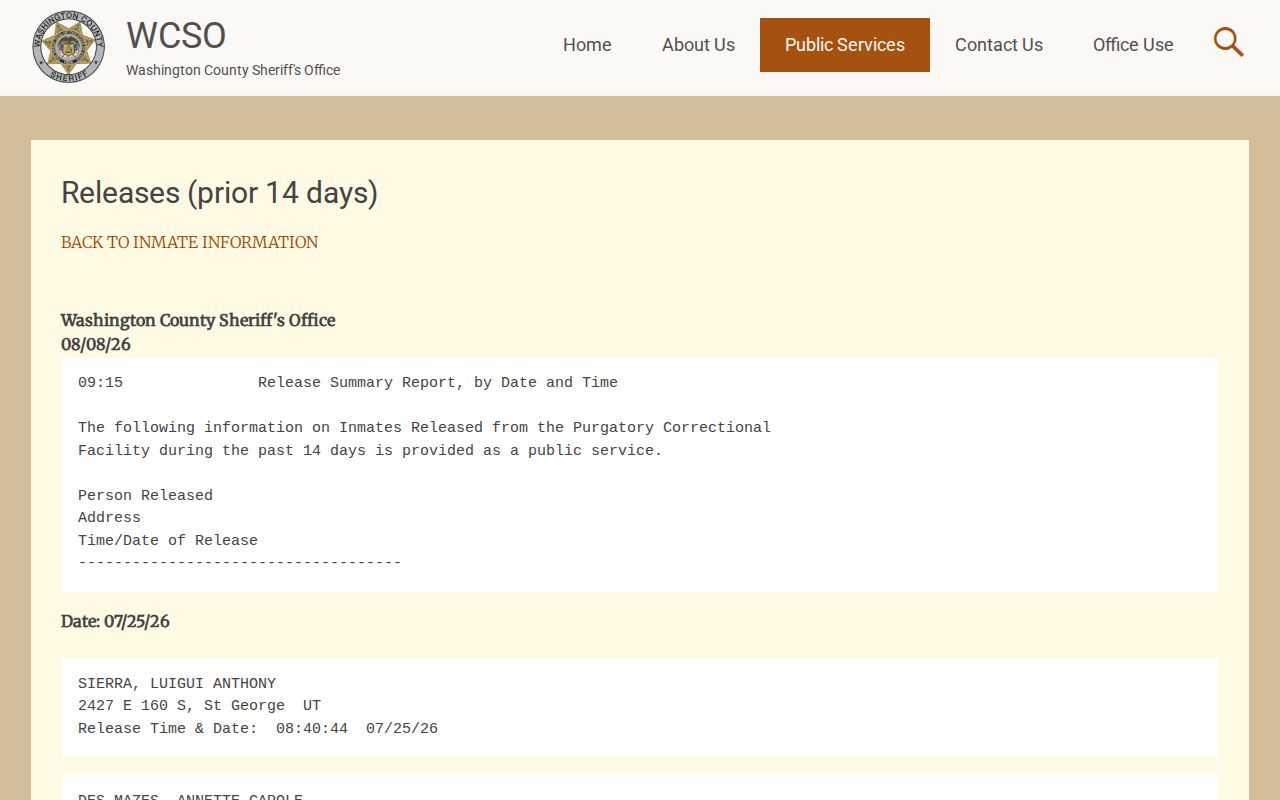The image size is (1280, 800).
Task: Select the Purgatory Correctional Facility sentence
Action: coord(424,439)
